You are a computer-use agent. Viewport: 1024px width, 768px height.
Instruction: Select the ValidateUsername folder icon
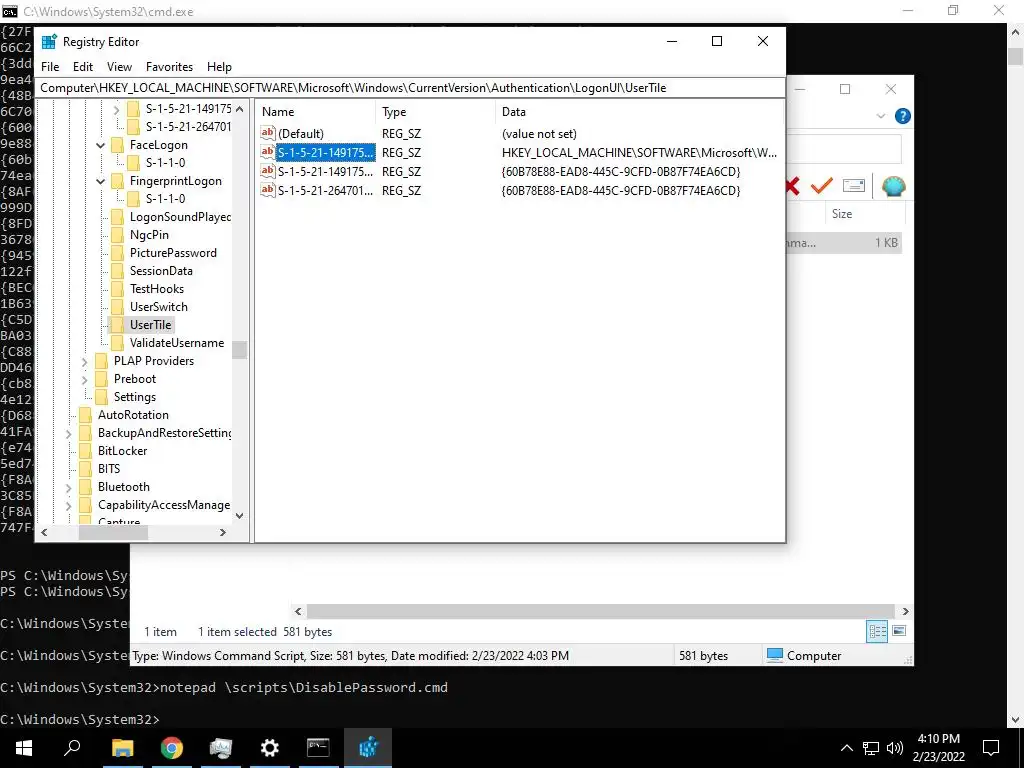coord(118,343)
